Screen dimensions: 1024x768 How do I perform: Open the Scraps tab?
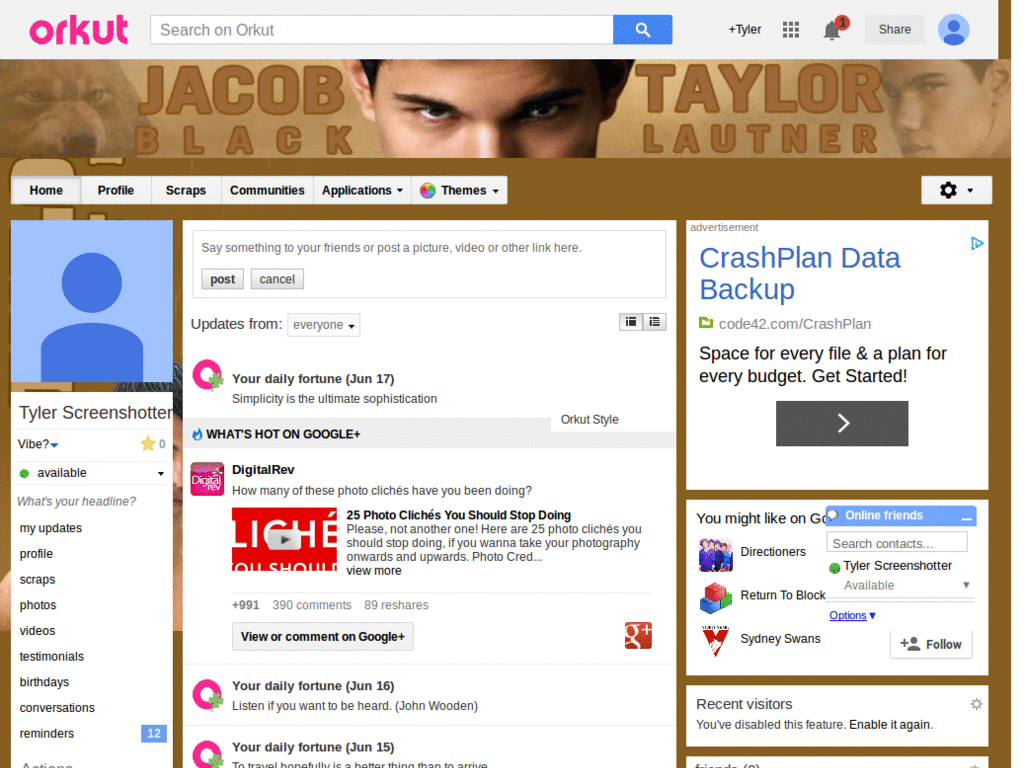click(185, 190)
